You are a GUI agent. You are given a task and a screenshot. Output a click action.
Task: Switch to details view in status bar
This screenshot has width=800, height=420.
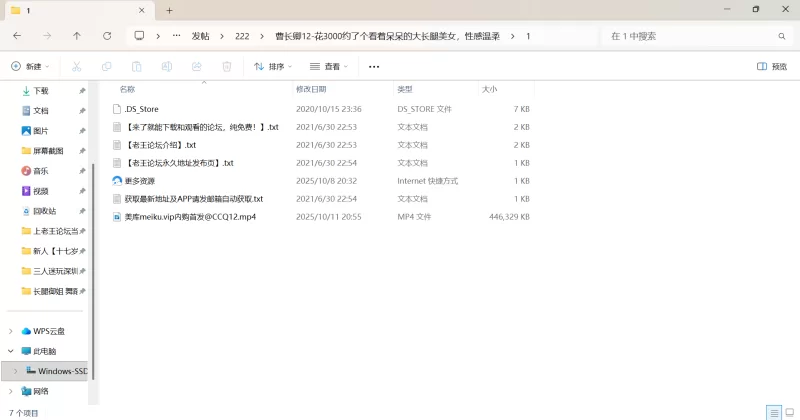pyautogui.click(x=773, y=412)
